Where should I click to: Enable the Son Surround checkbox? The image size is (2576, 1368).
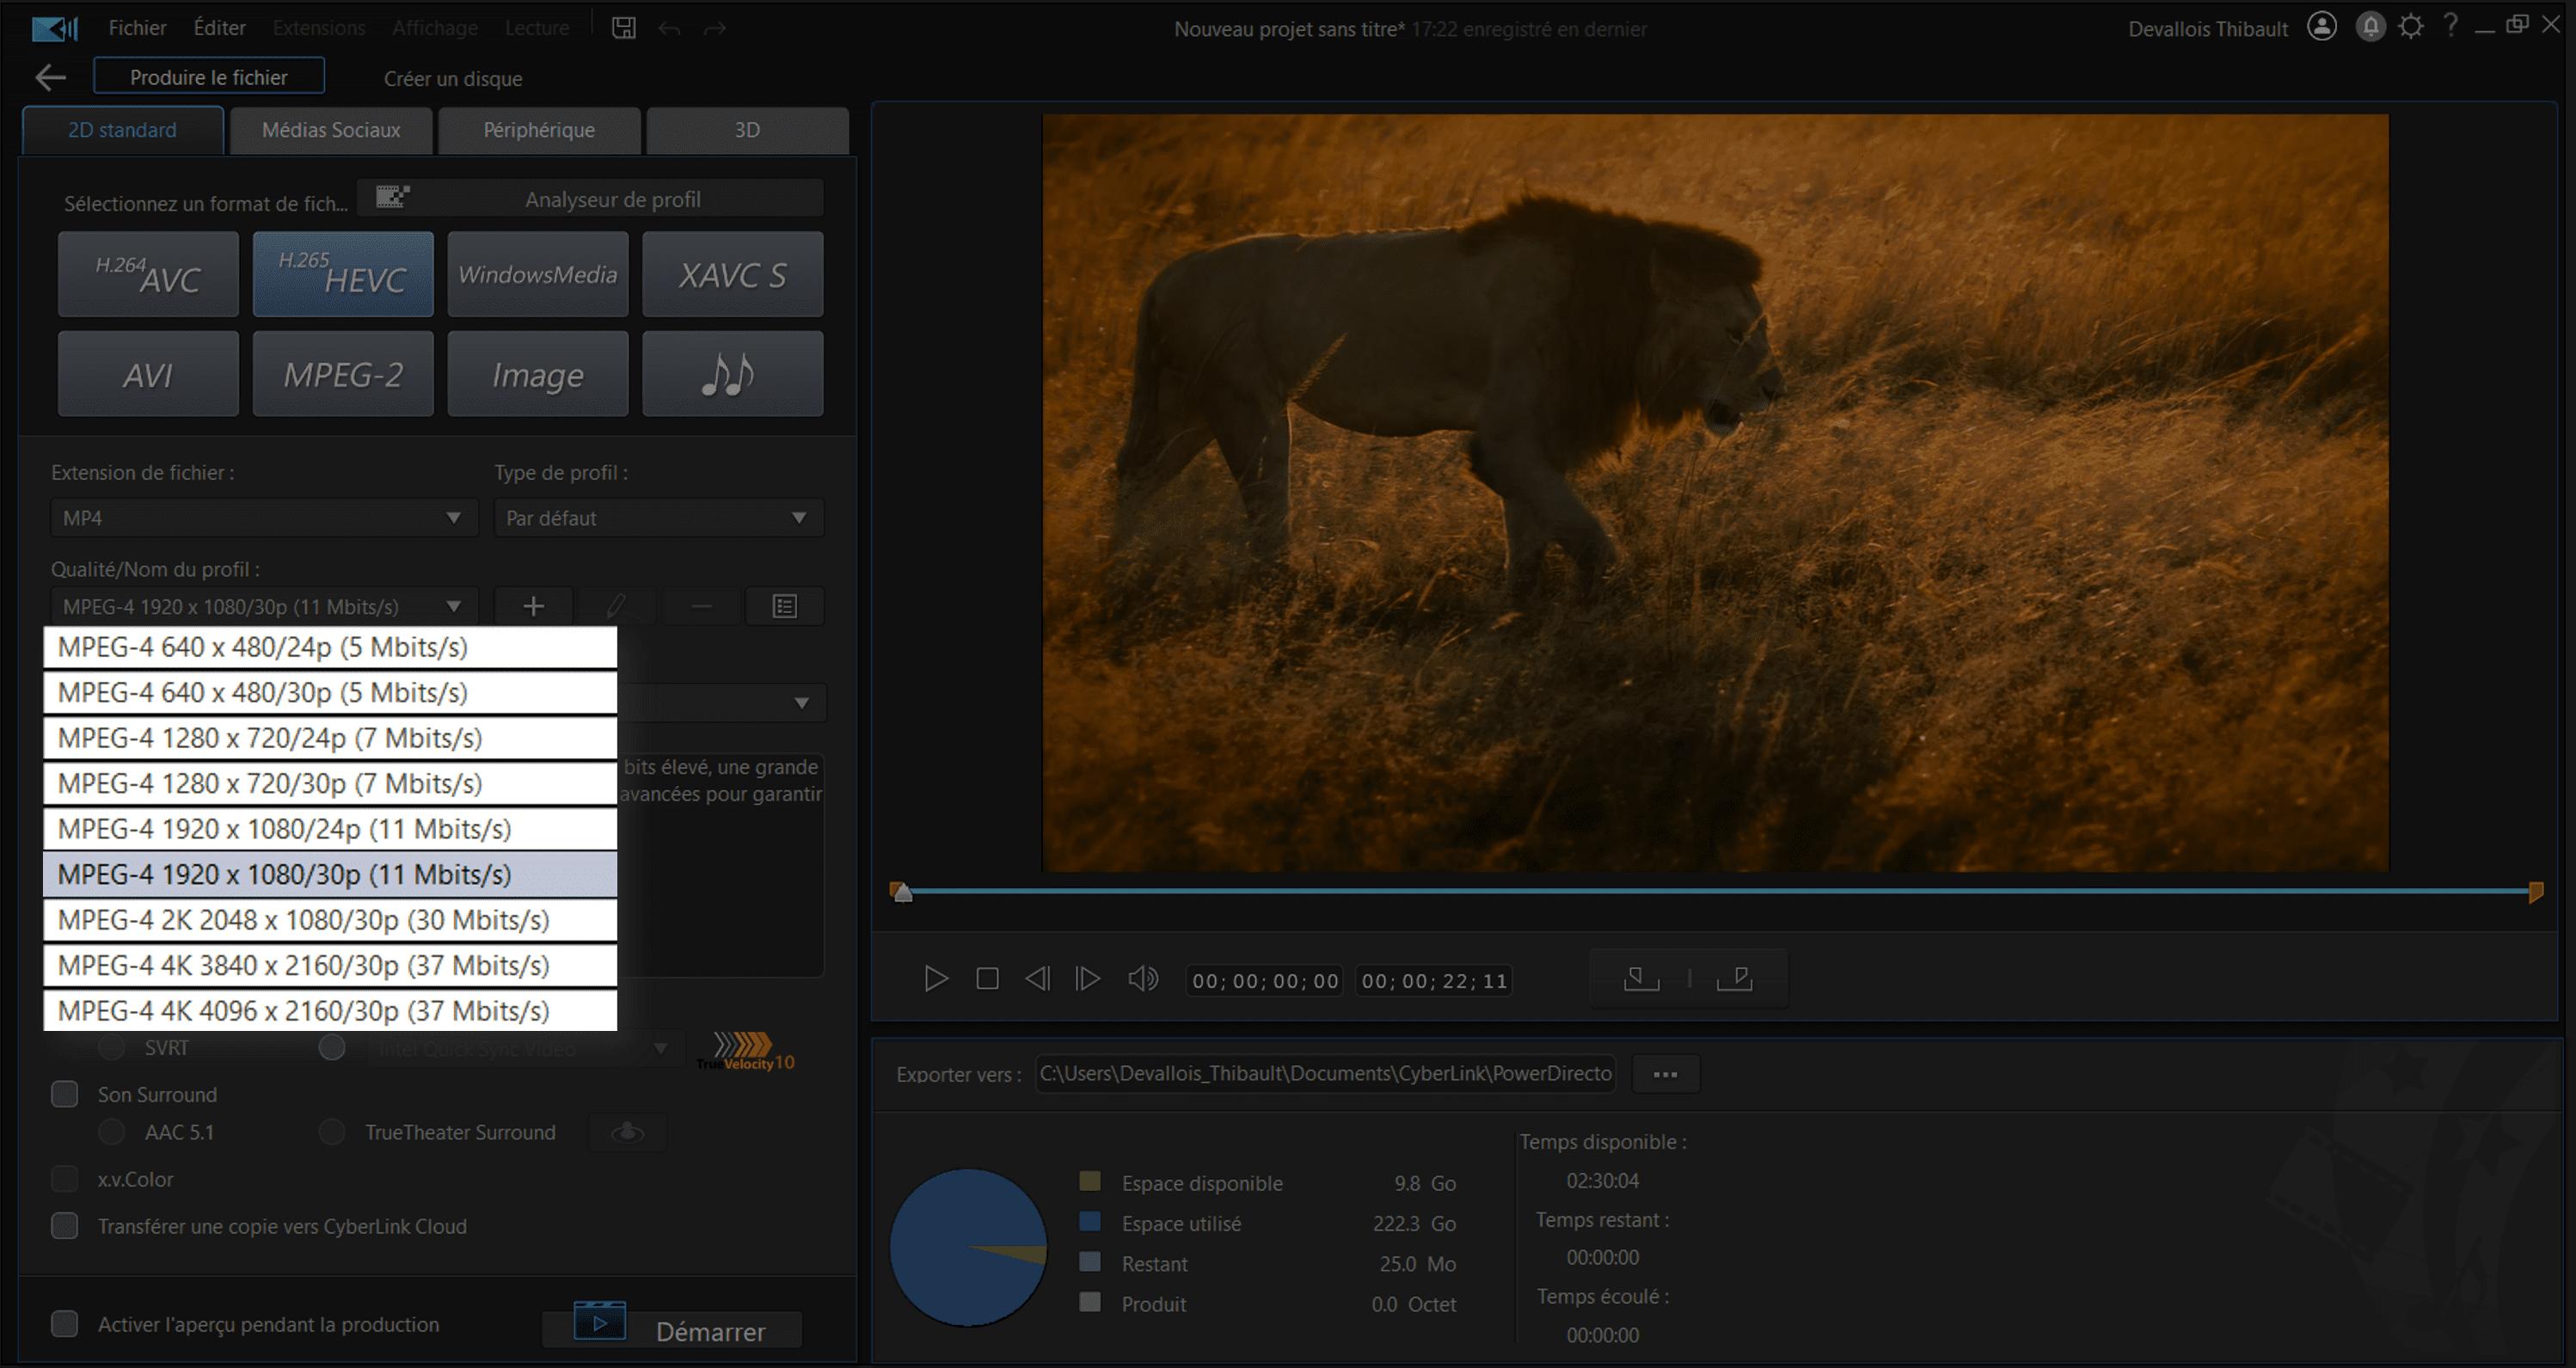point(65,1094)
